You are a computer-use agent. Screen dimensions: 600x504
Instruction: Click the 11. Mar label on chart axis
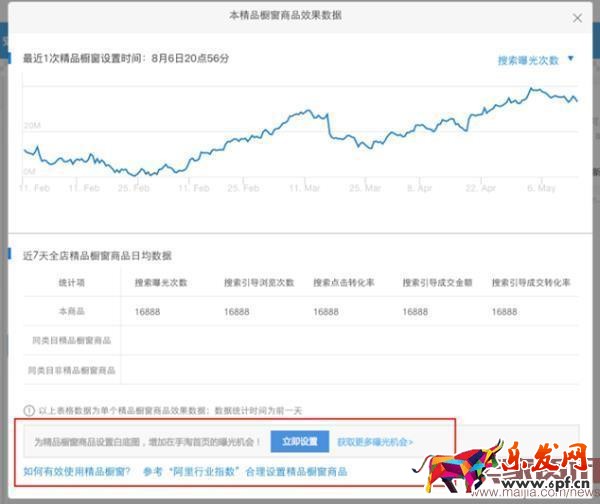(304, 187)
